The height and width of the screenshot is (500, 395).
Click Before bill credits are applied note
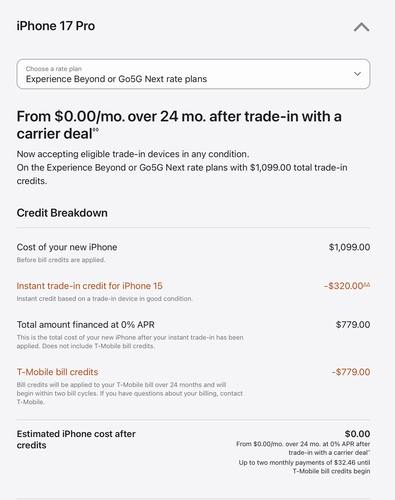(x=61, y=260)
